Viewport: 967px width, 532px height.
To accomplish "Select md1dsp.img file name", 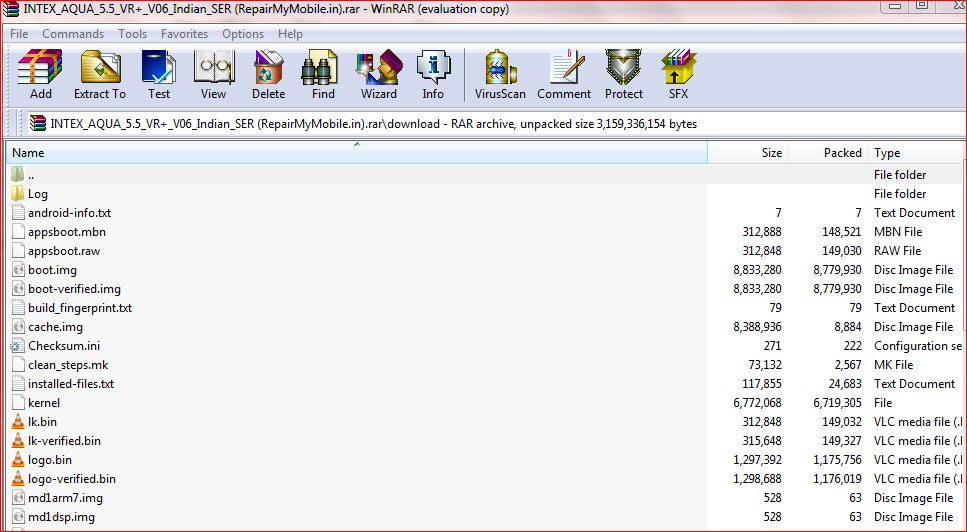I will tap(61, 517).
